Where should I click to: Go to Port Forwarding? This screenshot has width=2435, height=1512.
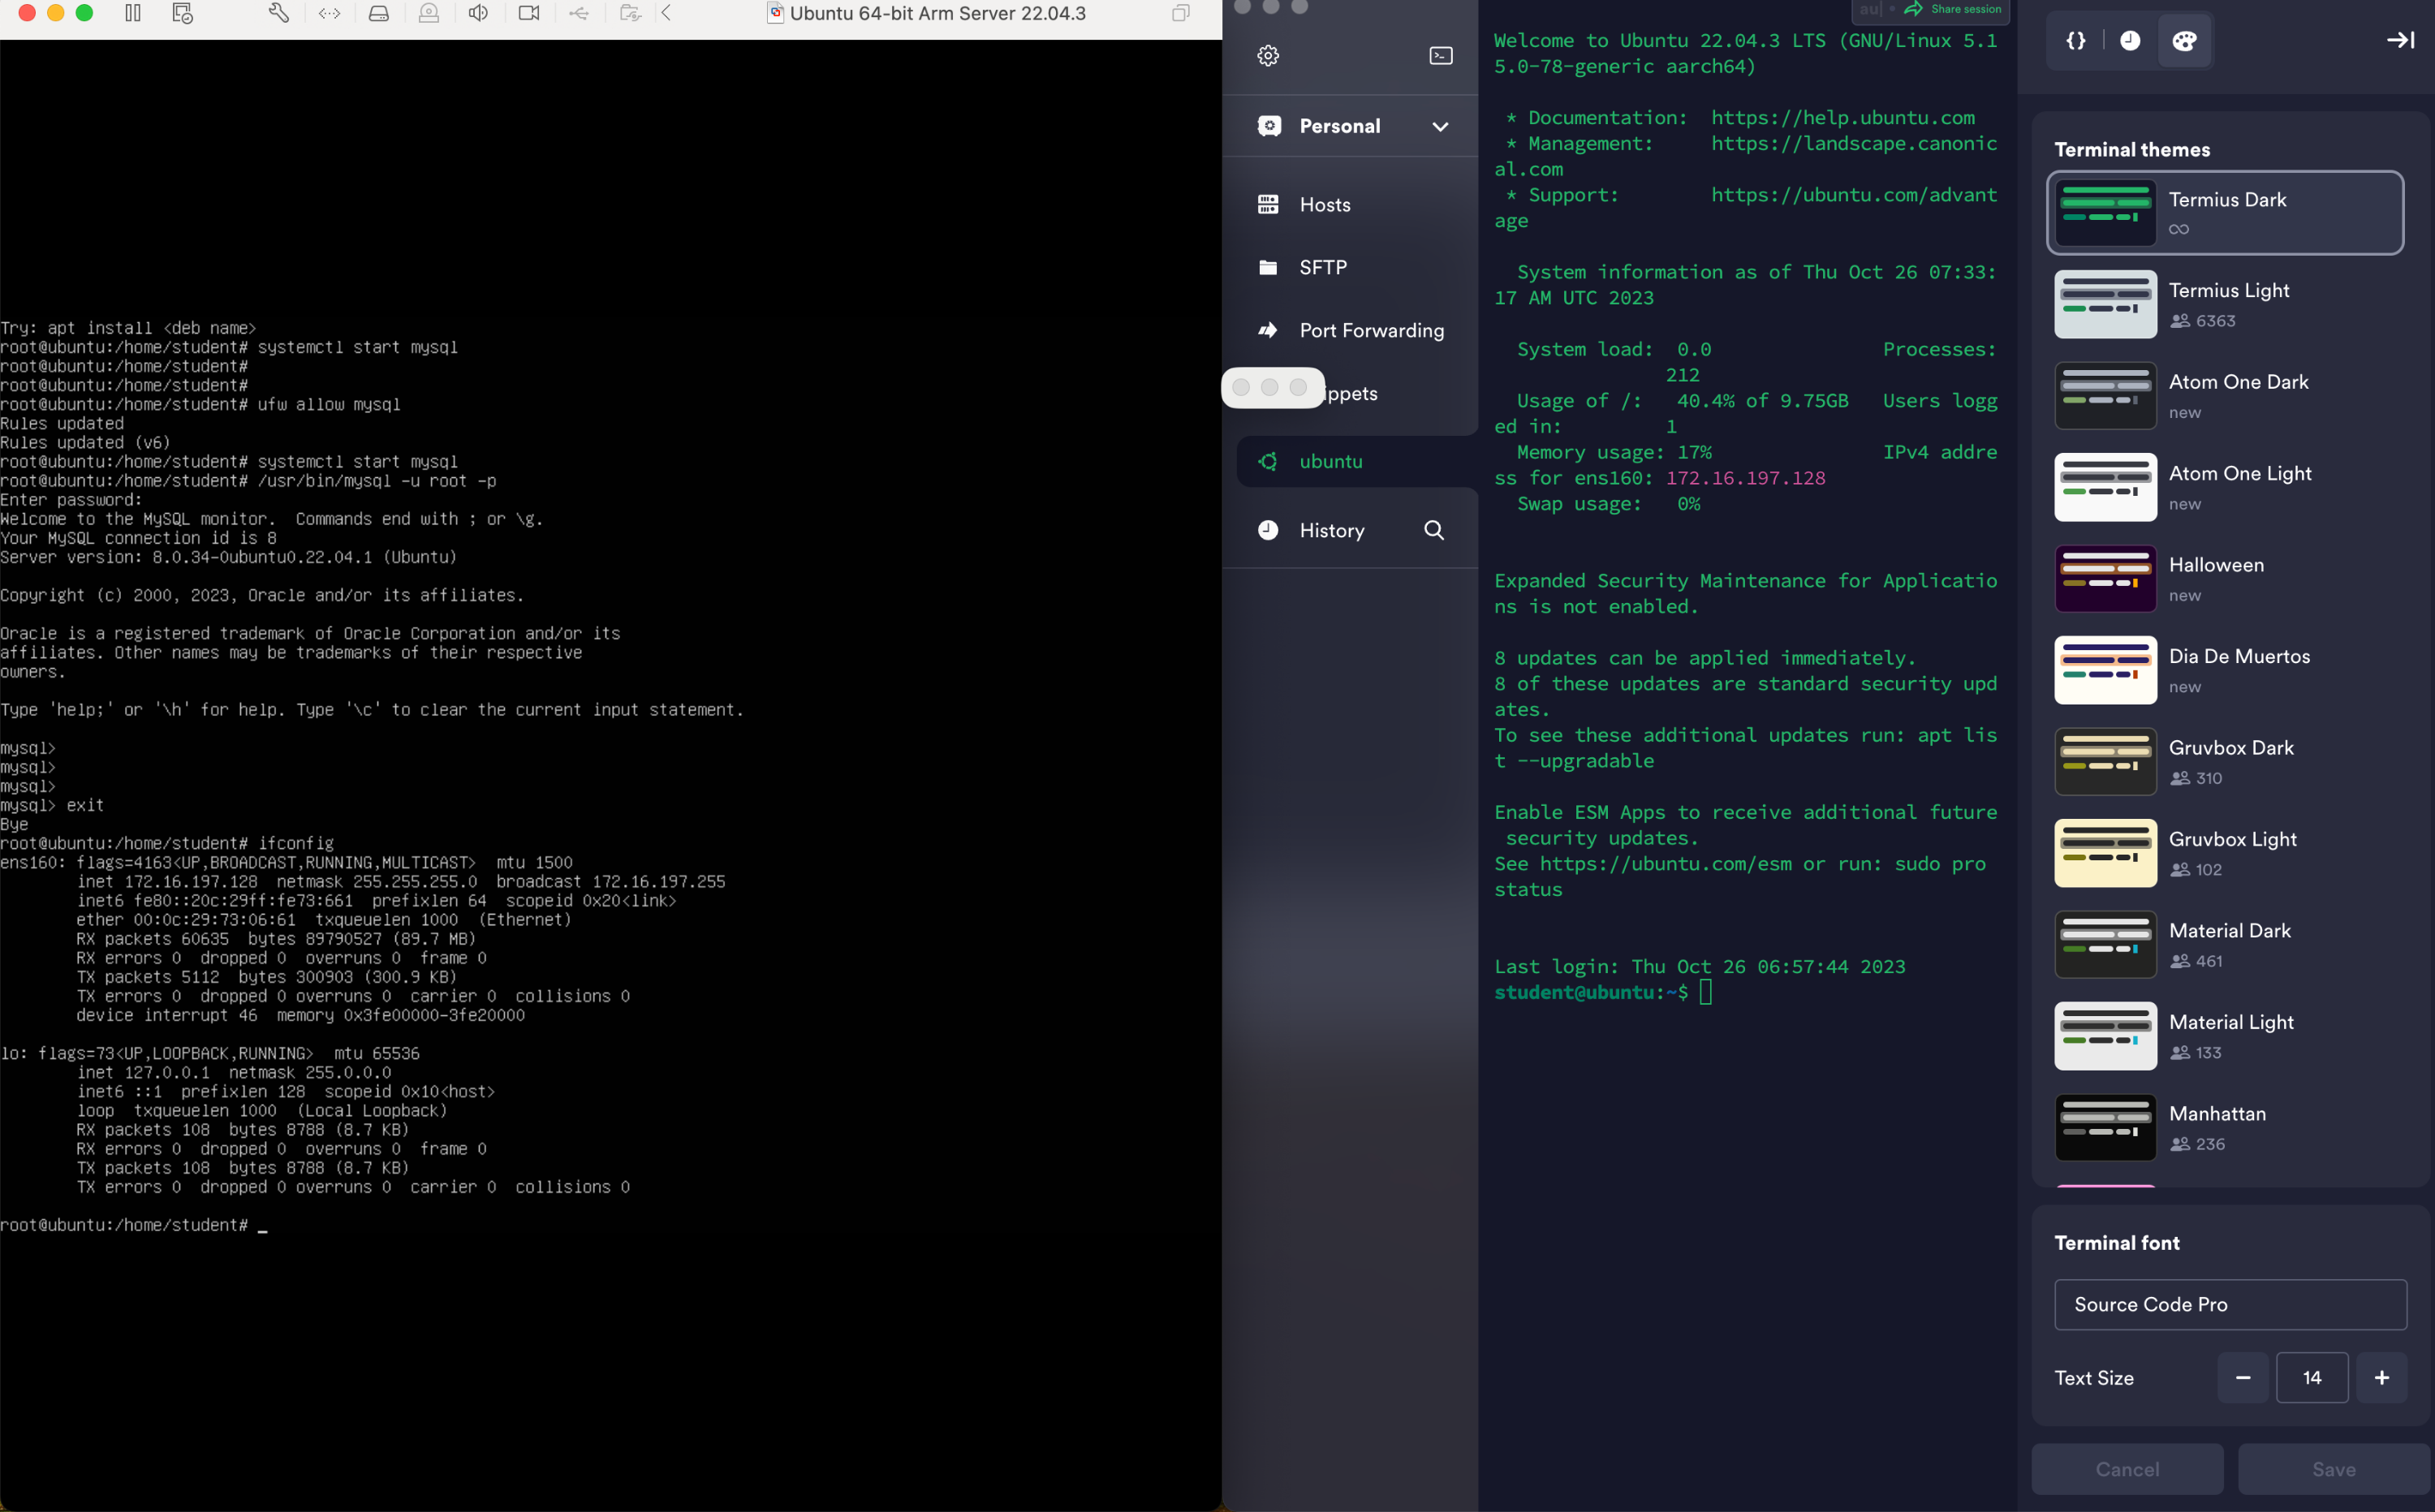coord(1370,330)
